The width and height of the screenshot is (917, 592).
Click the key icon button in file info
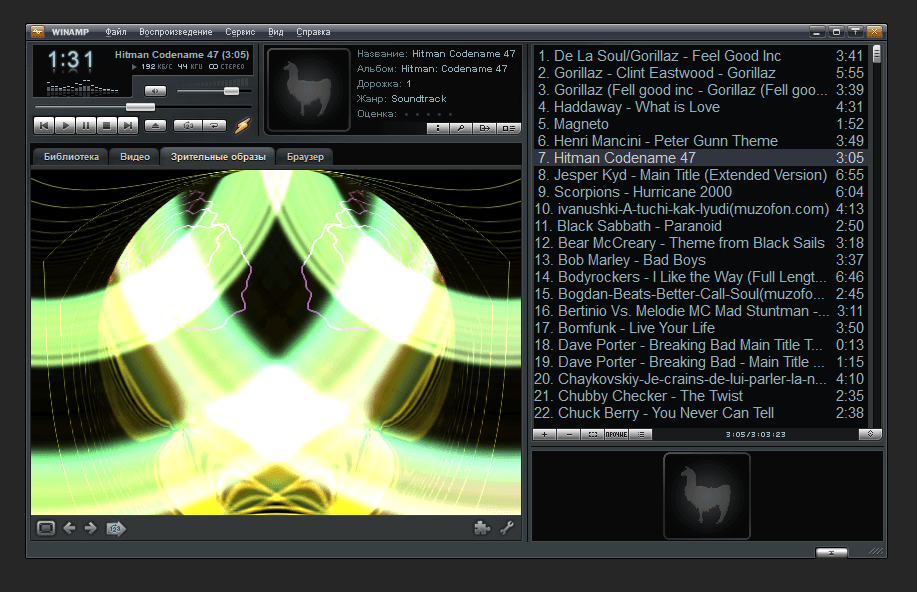(461, 128)
